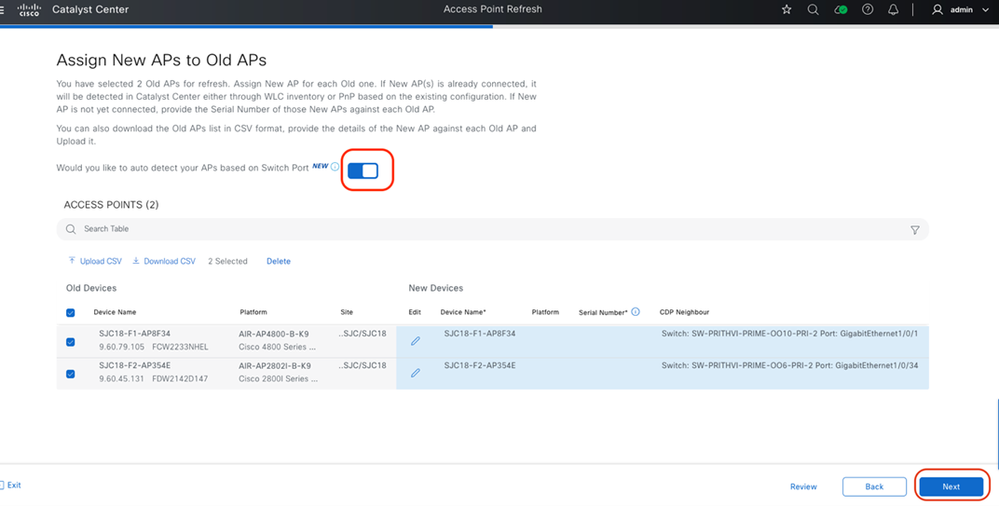This screenshot has width=999, height=506.
Task: Click old device name SJC18-F1-AP8F34
Action: click(134, 333)
